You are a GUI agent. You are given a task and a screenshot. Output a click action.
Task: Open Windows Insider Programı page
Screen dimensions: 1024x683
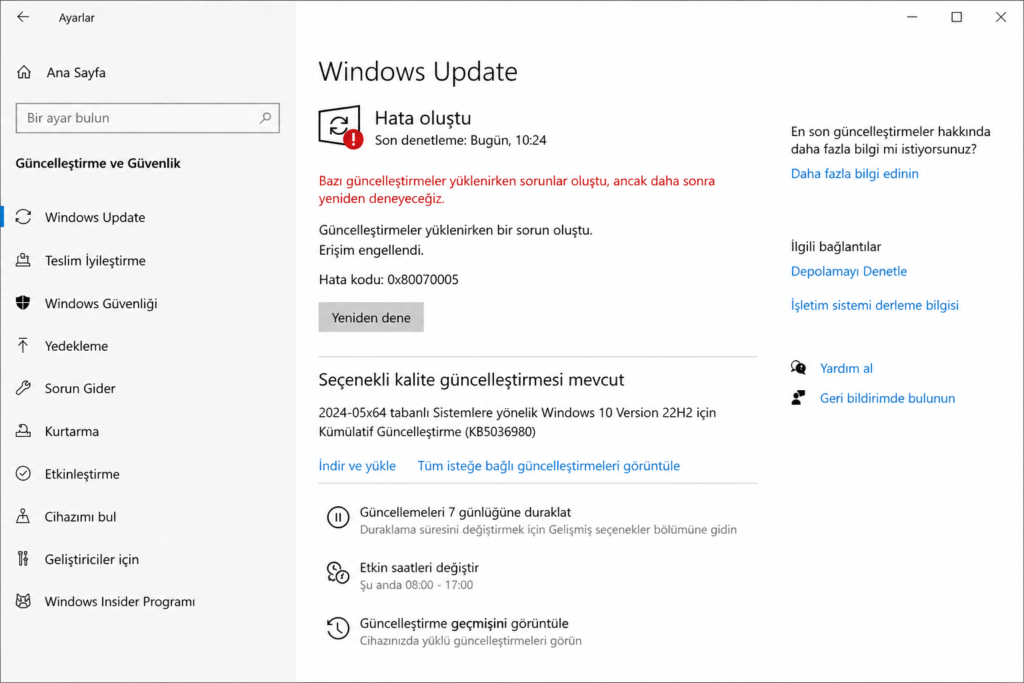pos(120,601)
